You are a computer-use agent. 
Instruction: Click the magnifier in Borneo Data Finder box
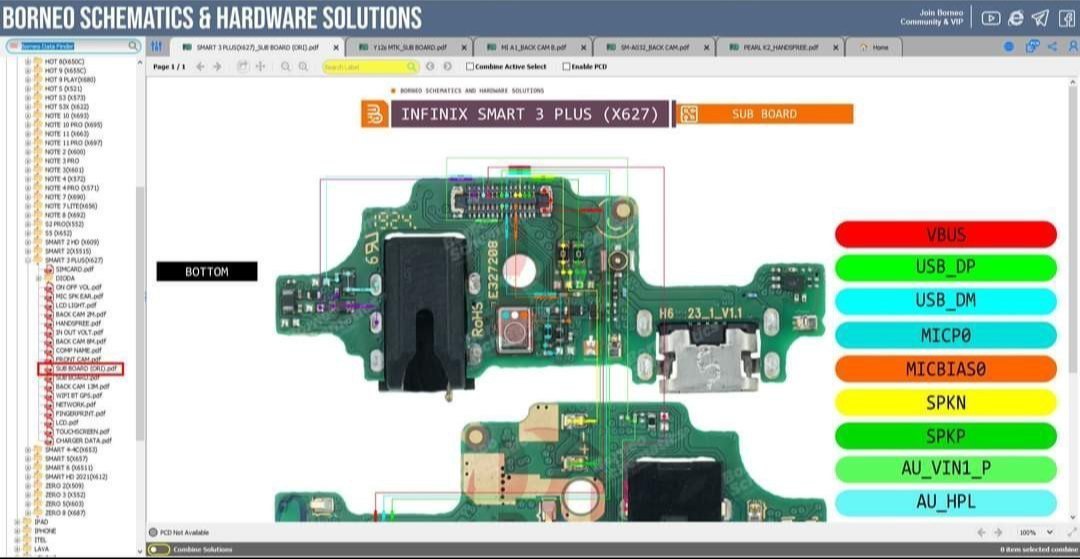coord(134,46)
